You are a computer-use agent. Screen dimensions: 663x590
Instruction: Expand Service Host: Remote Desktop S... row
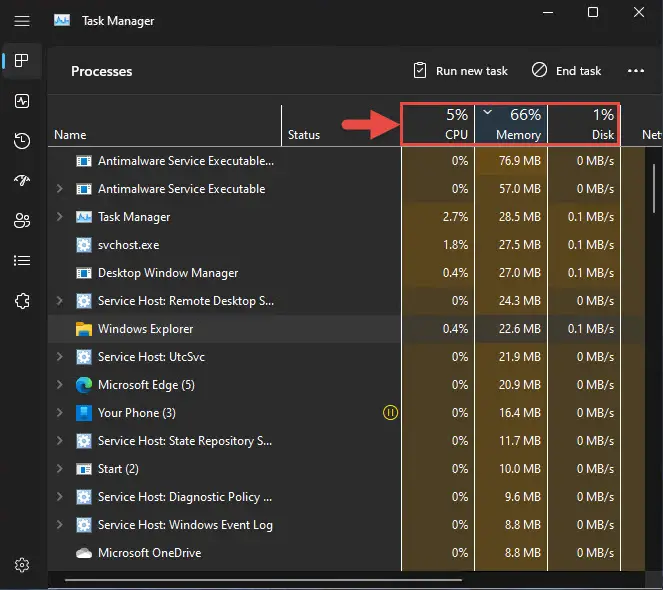coord(60,301)
